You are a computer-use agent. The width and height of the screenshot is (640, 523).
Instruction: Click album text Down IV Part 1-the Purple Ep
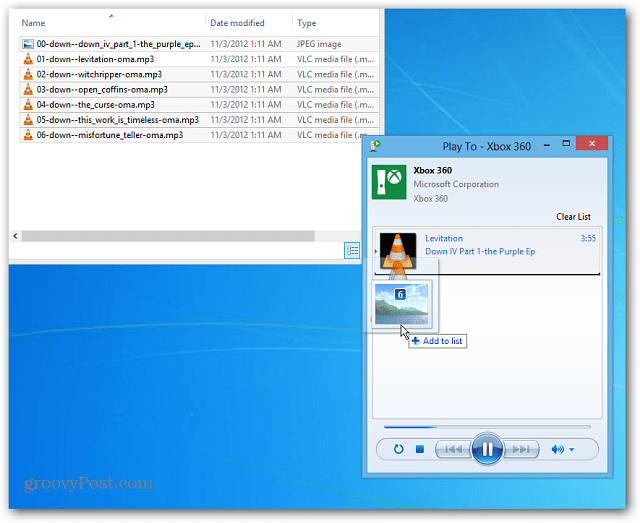[480, 251]
